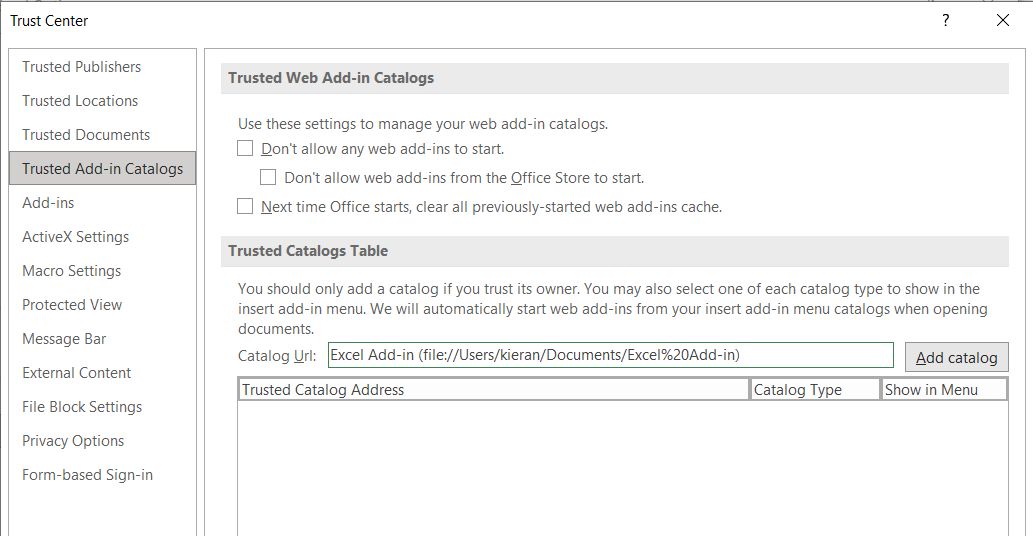This screenshot has height=536, width=1033.
Task: Go to File Block Settings
Action: [82, 407]
